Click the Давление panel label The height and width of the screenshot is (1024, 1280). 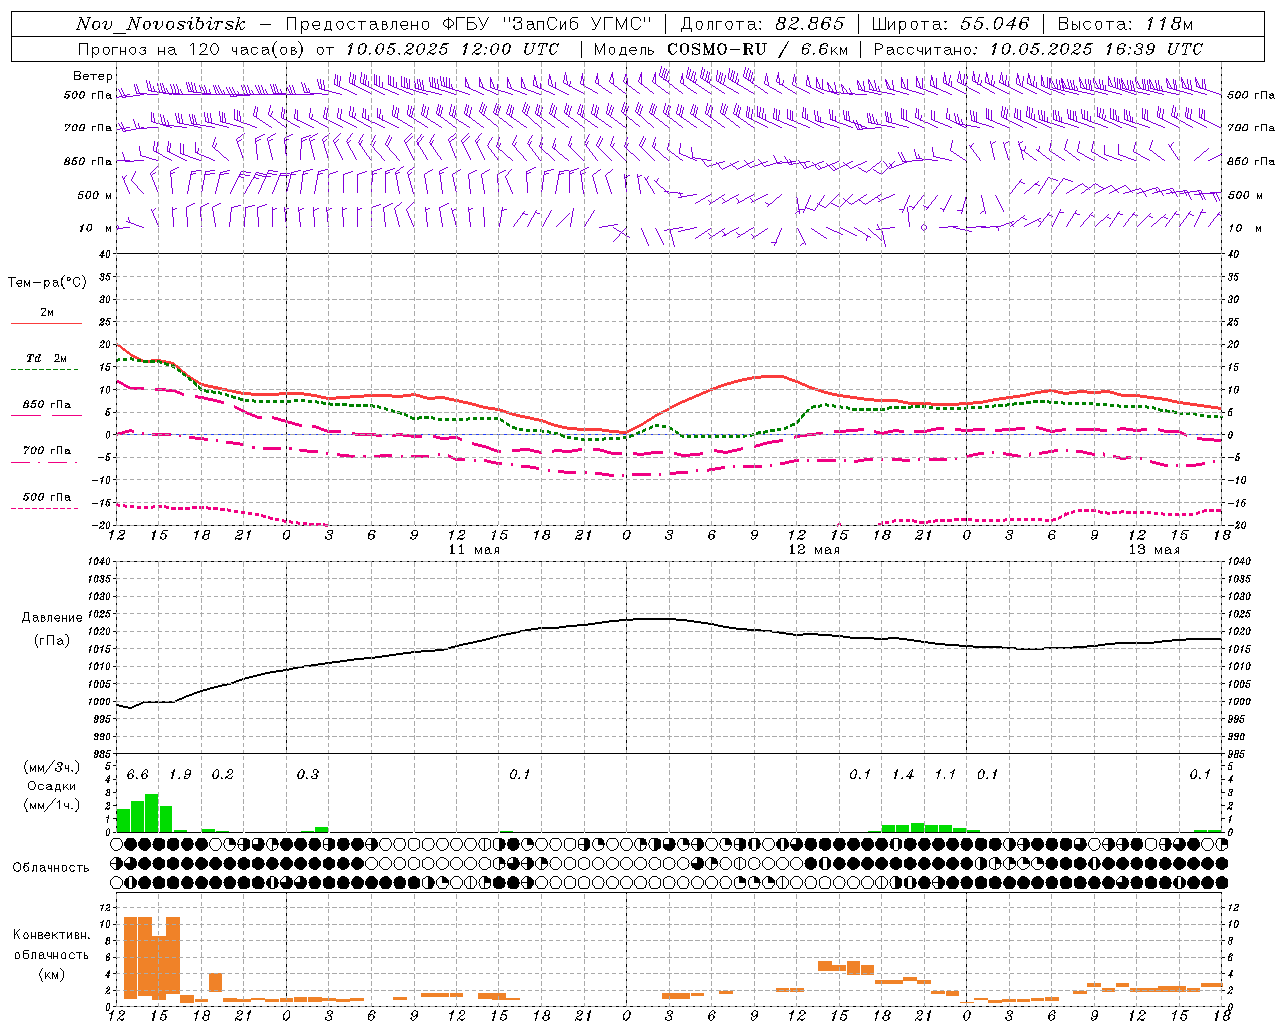pyautogui.click(x=52, y=618)
